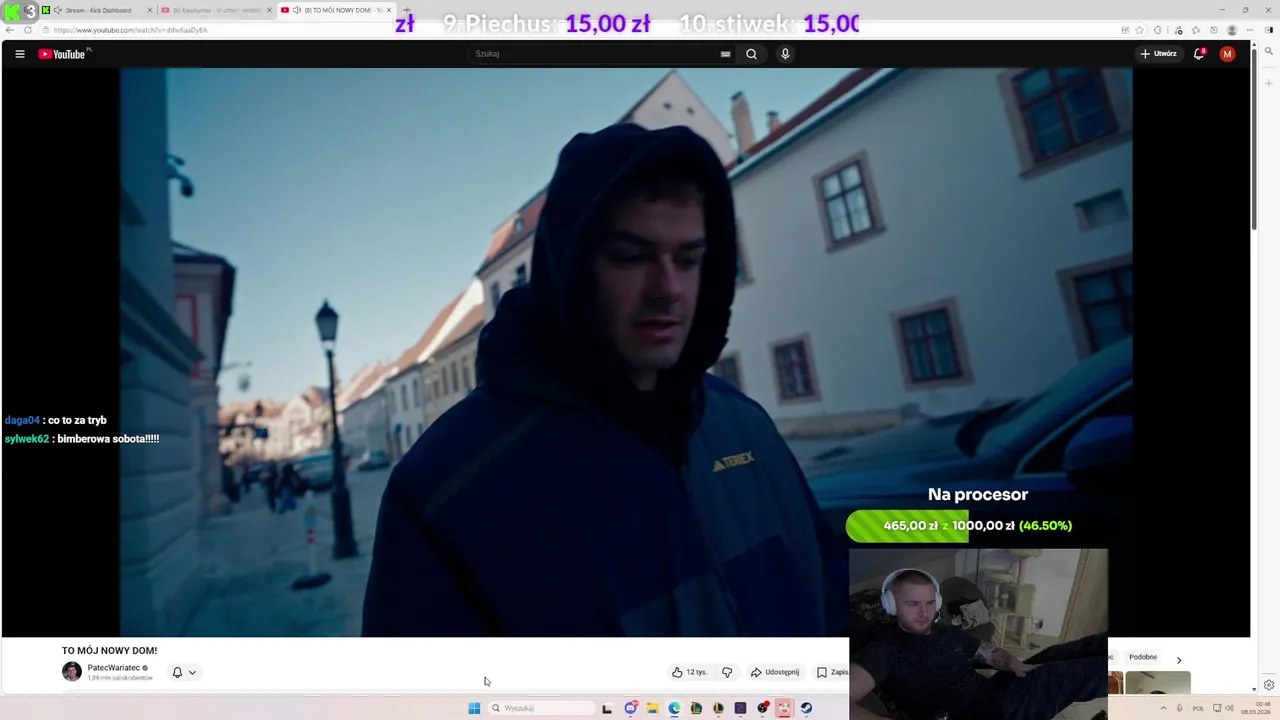The width and height of the screenshot is (1280, 720).
Task: Go back using the browser back arrow
Action: pyautogui.click(x=11, y=30)
